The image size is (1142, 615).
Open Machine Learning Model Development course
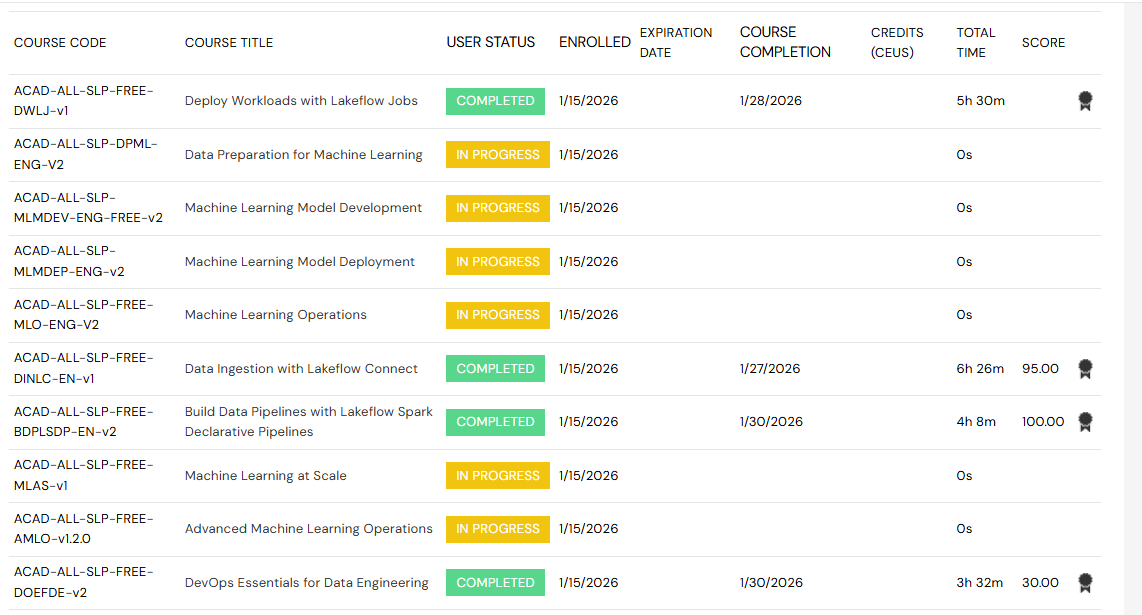303,208
